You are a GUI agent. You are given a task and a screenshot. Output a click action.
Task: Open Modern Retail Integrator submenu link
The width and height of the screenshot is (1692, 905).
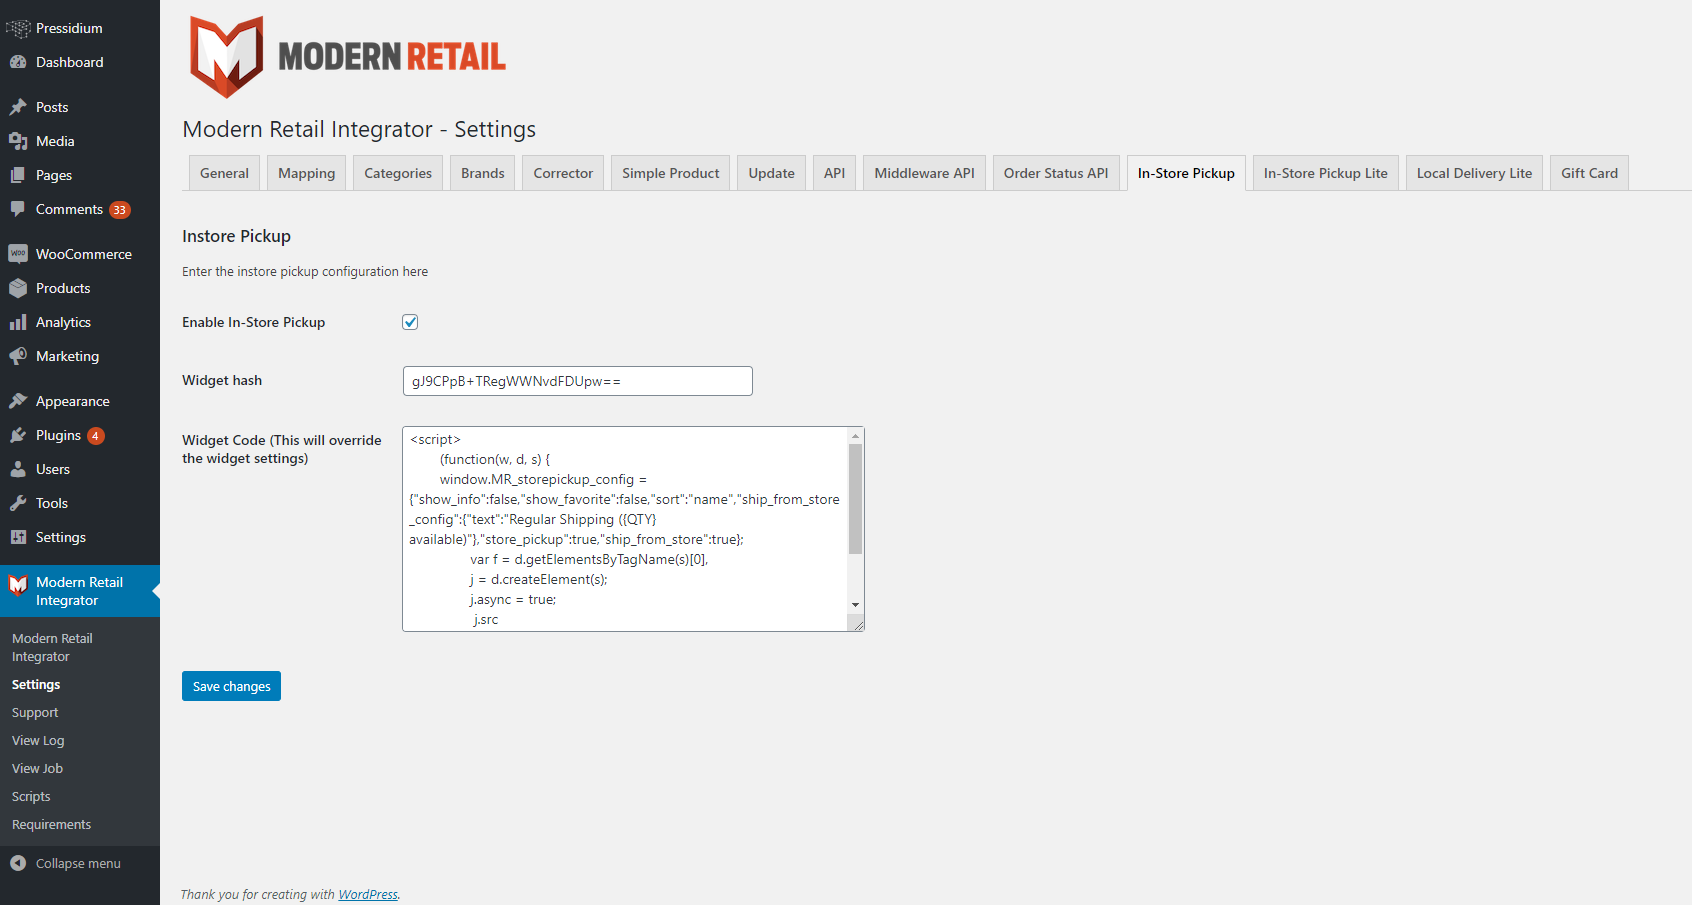(x=52, y=648)
